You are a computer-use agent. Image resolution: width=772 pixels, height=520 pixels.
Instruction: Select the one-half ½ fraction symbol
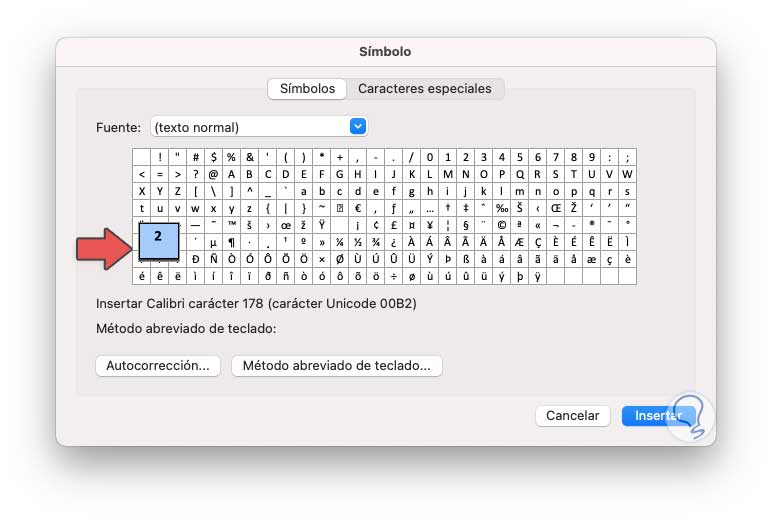click(x=357, y=242)
